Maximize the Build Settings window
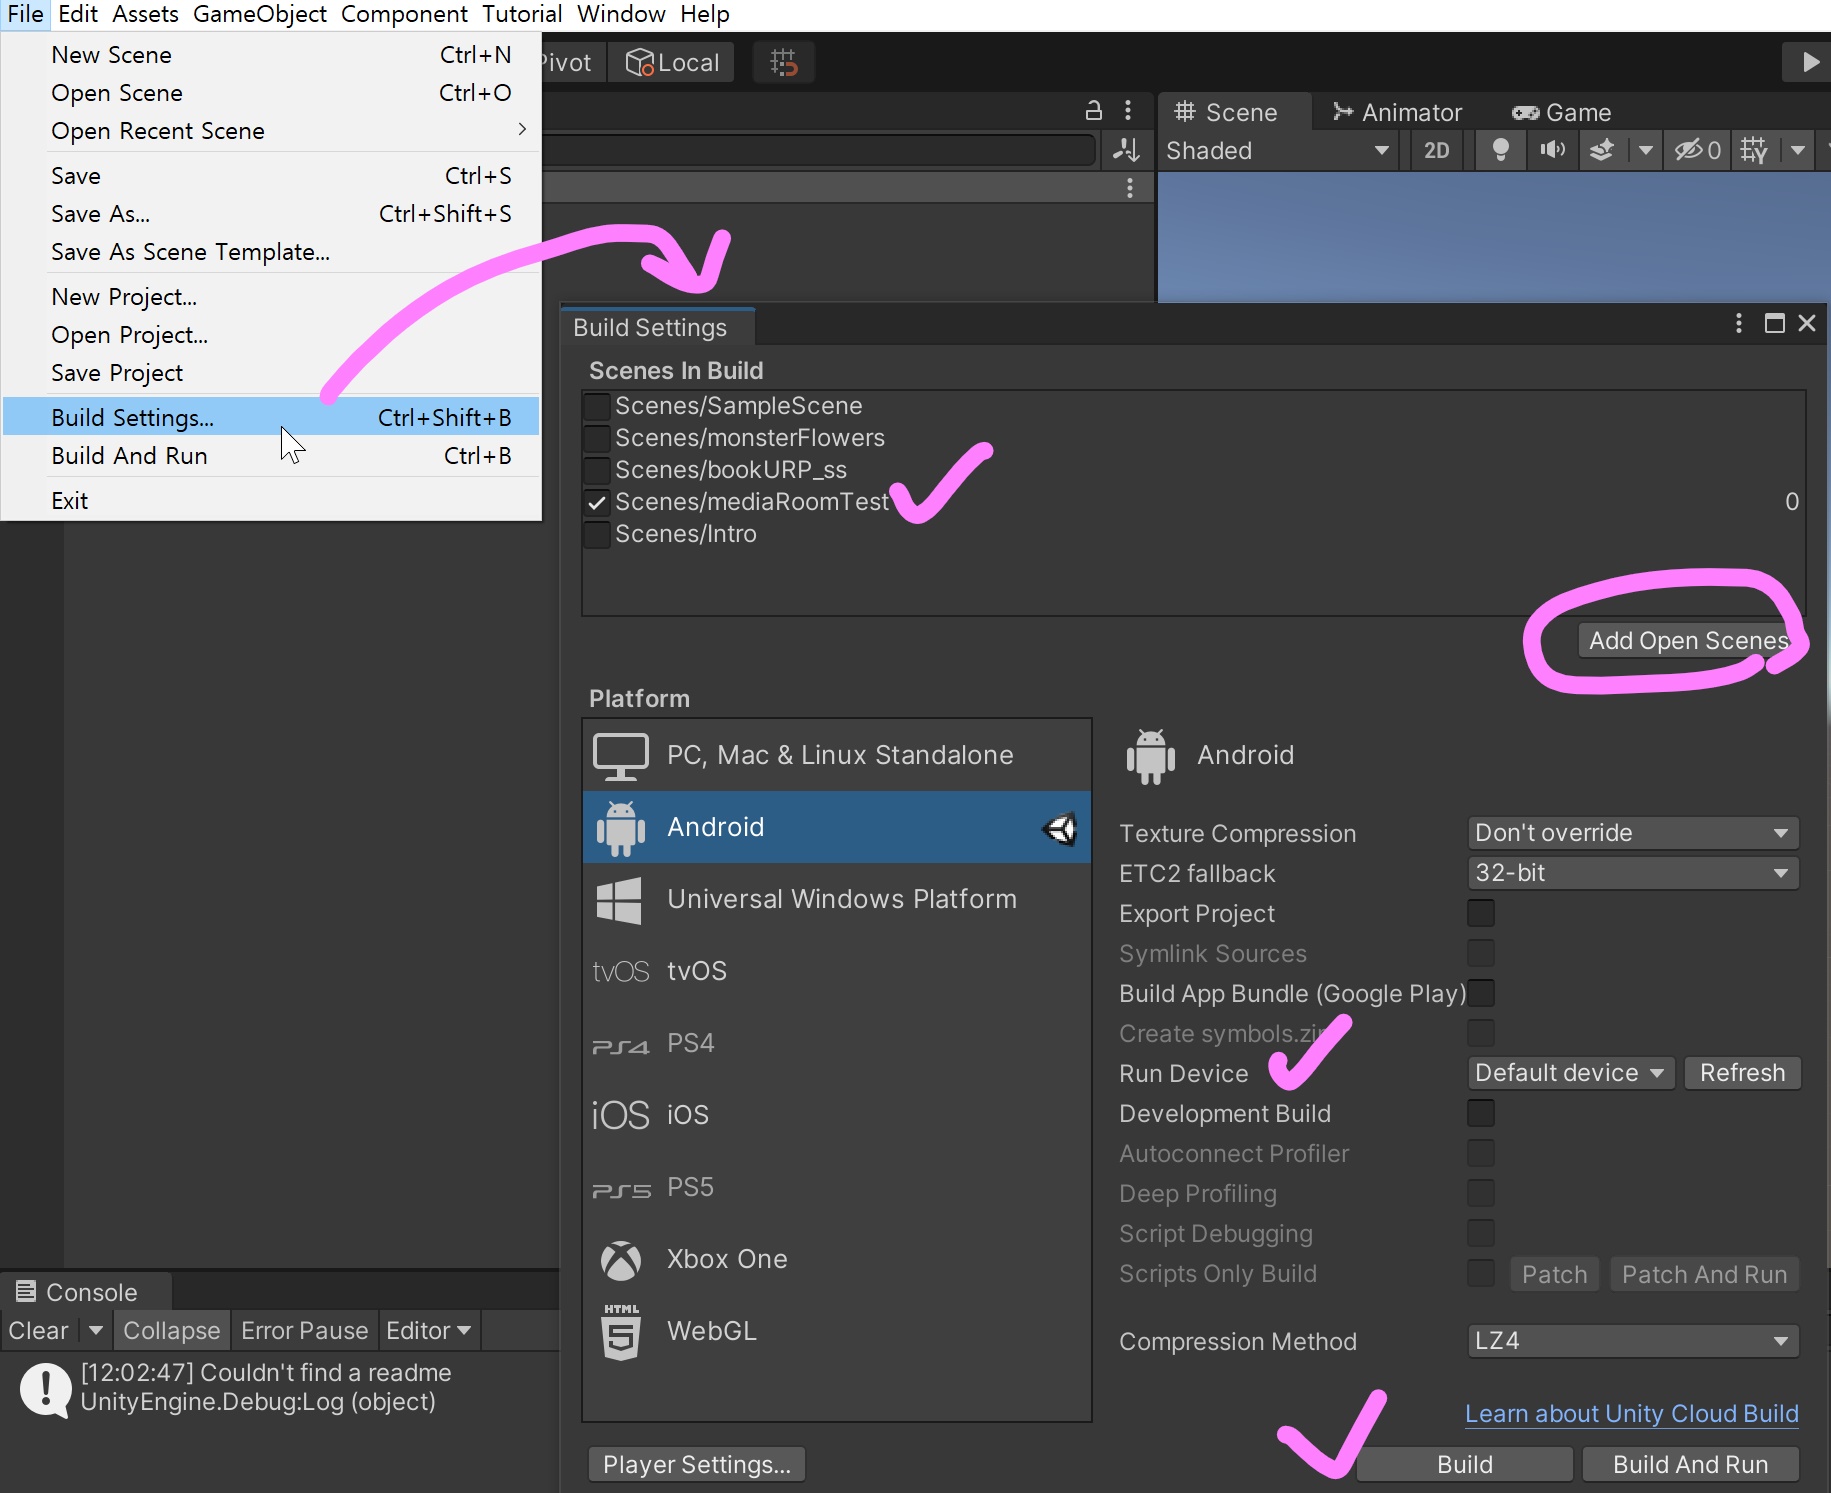Screen dimensions: 1831x1493 [1775, 323]
